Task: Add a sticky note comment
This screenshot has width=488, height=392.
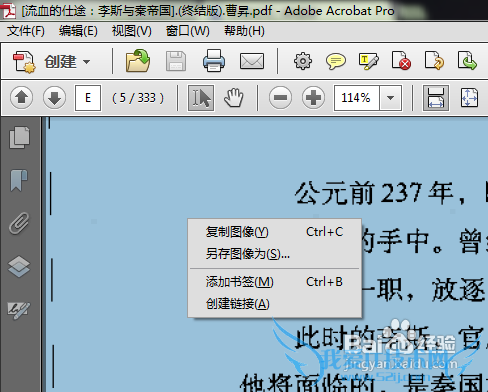Action: click(336, 61)
